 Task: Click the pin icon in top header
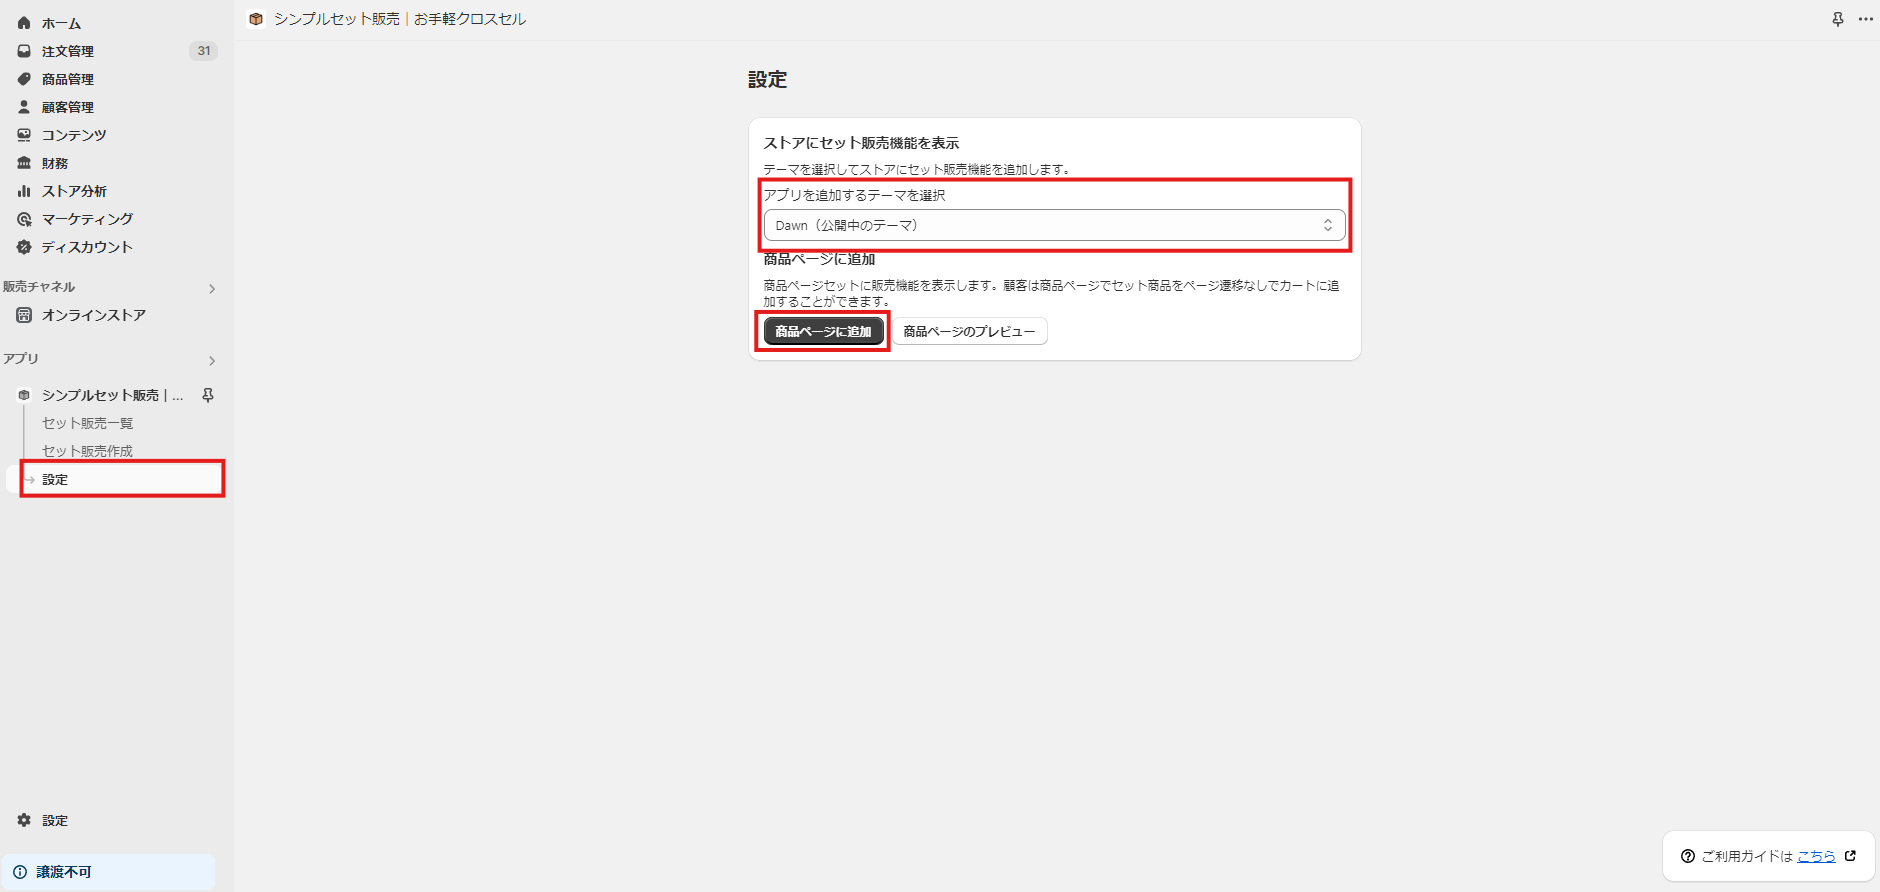click(1838, 19)
